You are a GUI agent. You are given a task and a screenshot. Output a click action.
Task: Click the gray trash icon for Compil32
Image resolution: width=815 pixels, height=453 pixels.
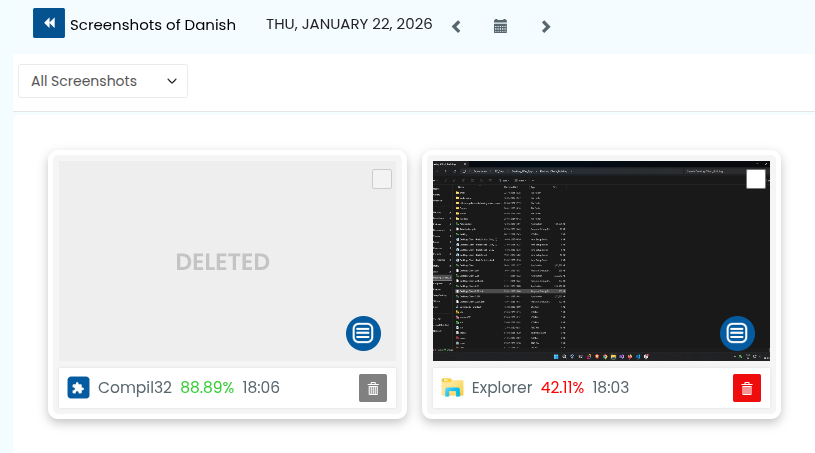tap(372, 388)
